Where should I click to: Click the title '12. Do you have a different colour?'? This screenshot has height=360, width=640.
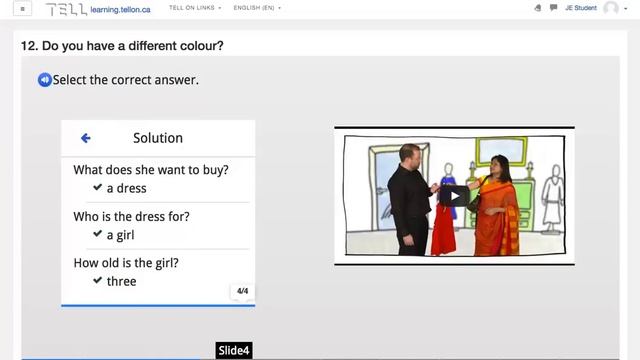[x=122, y=46]
